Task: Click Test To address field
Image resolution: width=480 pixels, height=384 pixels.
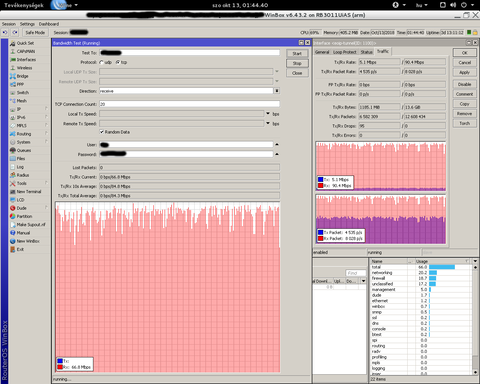Action: click(189, 53)
